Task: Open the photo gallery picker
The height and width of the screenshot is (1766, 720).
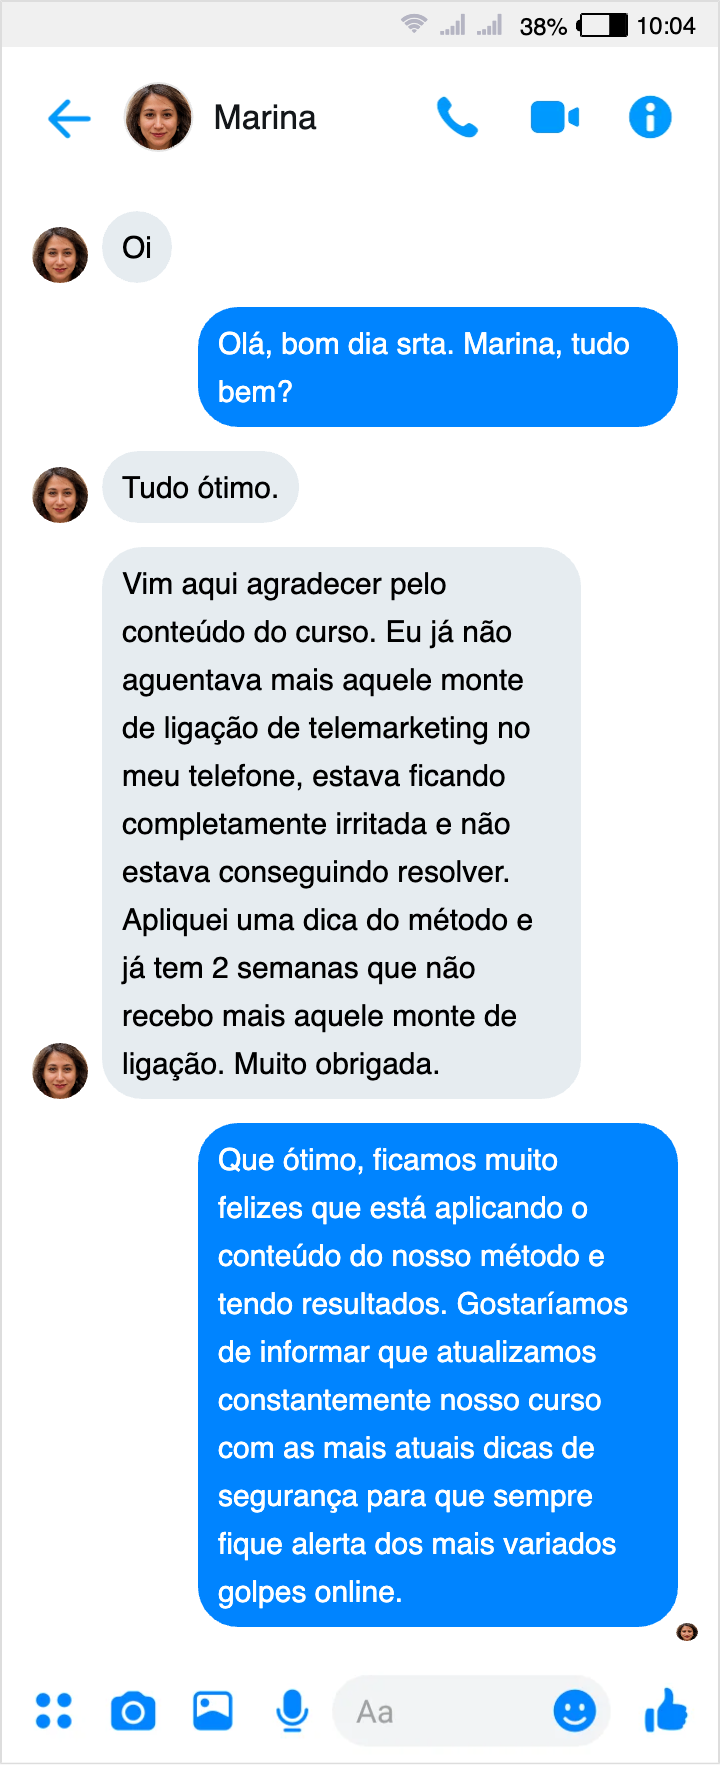Action: [x=213, y=1710]
